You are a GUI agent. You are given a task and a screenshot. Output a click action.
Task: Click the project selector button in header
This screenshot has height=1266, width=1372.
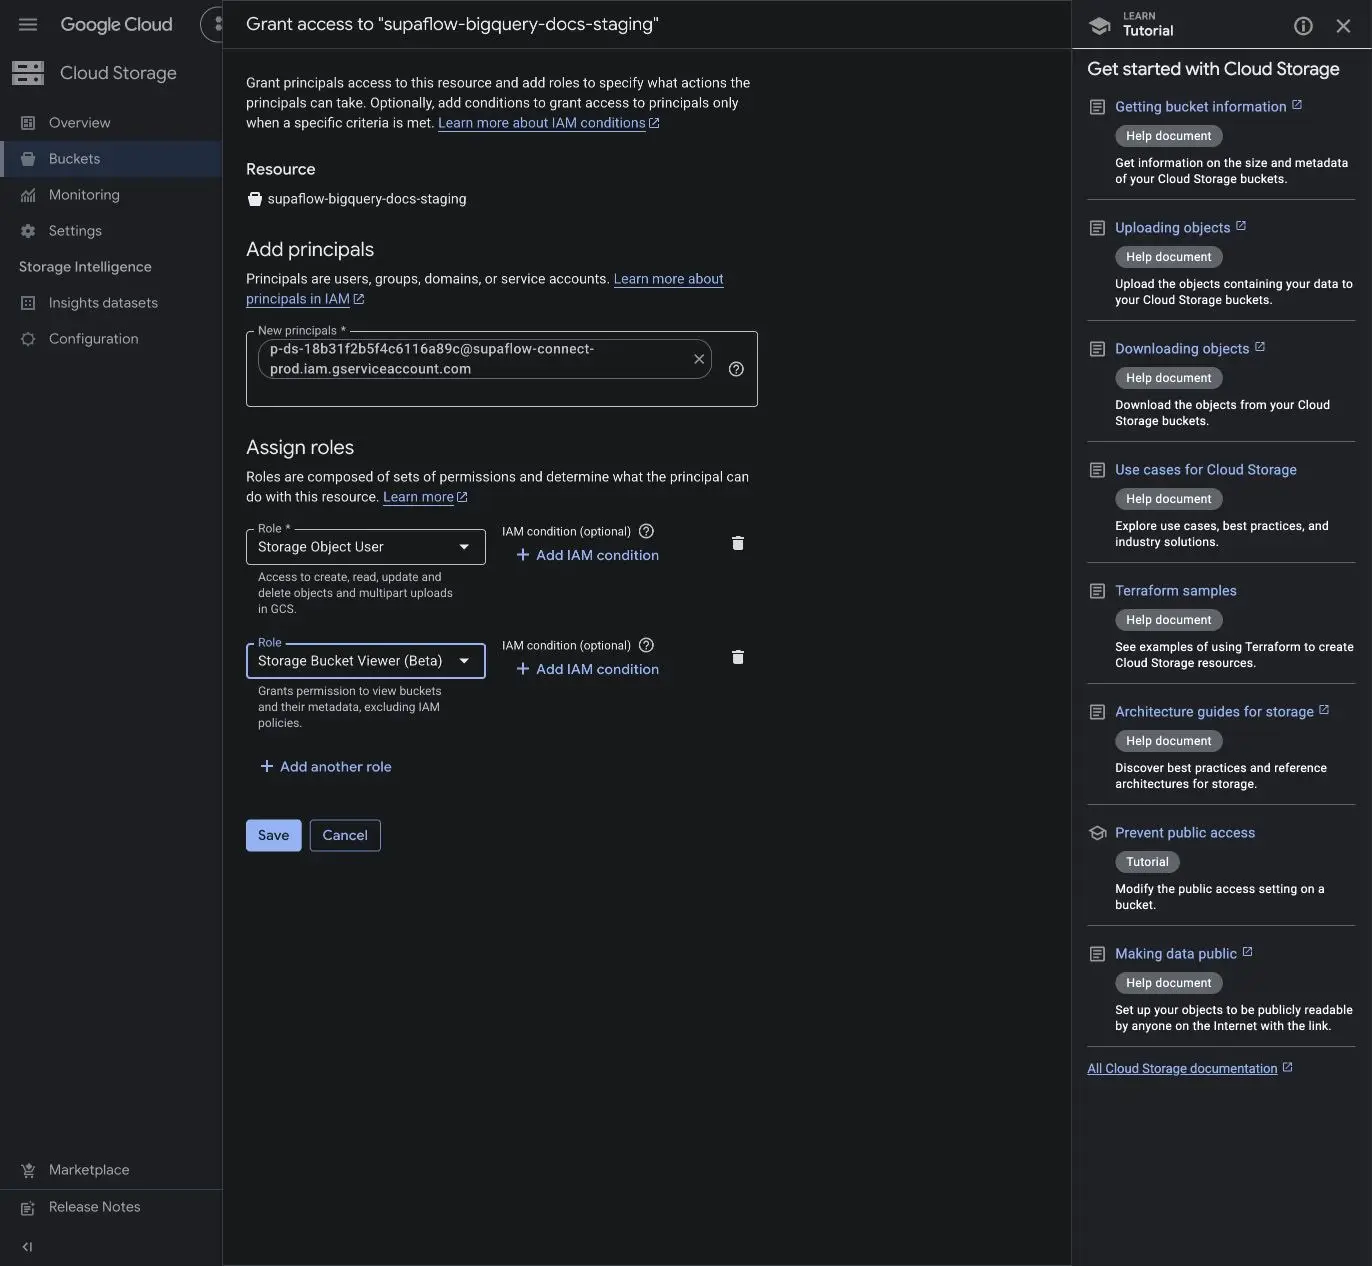(212, 24)
